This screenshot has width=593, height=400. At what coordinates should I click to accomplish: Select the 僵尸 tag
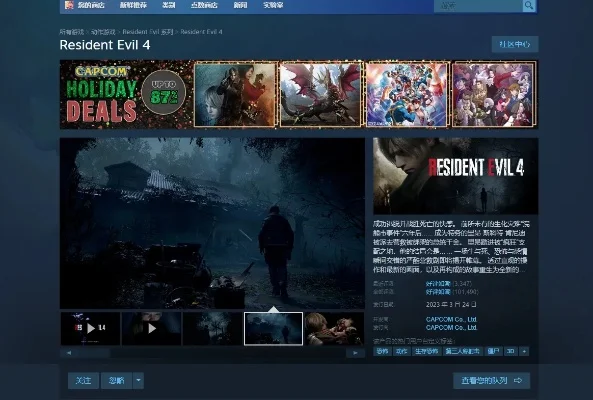click(x=493, y=351)
